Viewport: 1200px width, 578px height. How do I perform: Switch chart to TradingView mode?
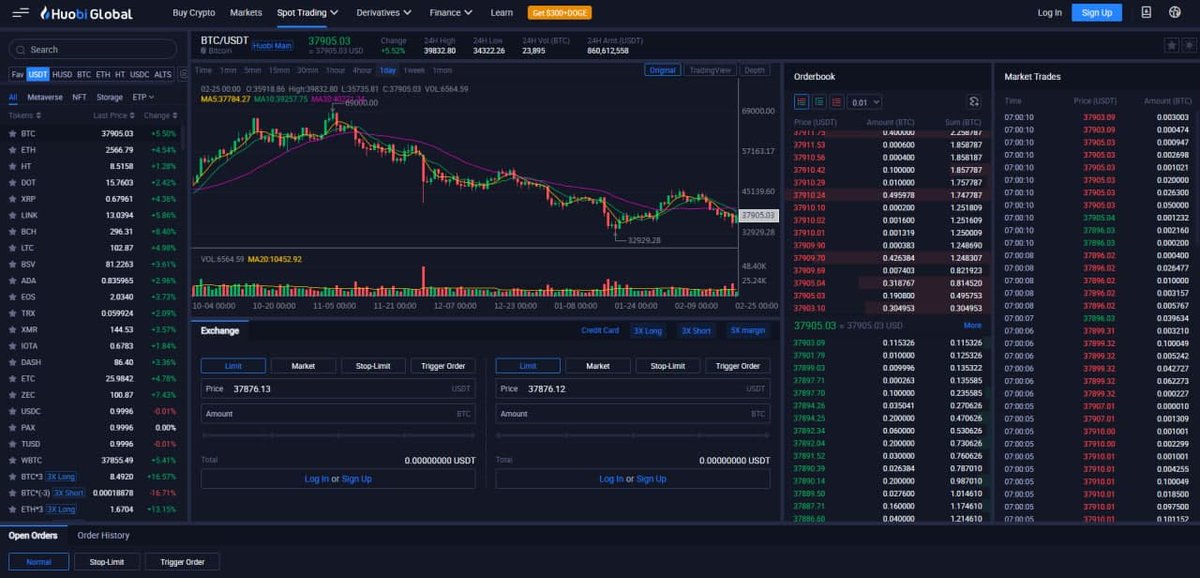(x=710, y=70)
